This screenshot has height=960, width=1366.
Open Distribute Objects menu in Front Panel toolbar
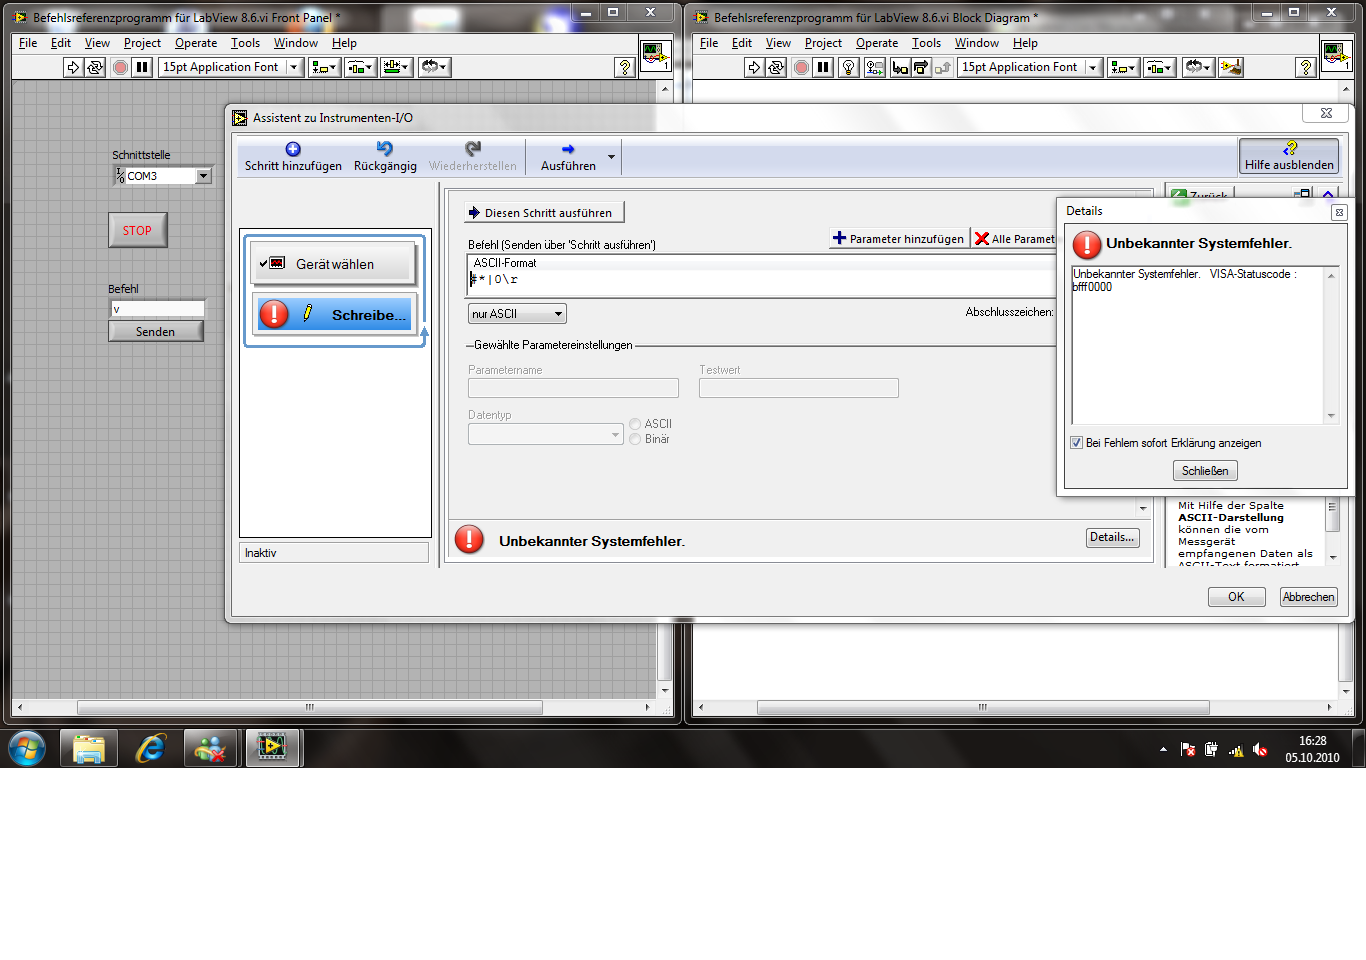(358, 67)
